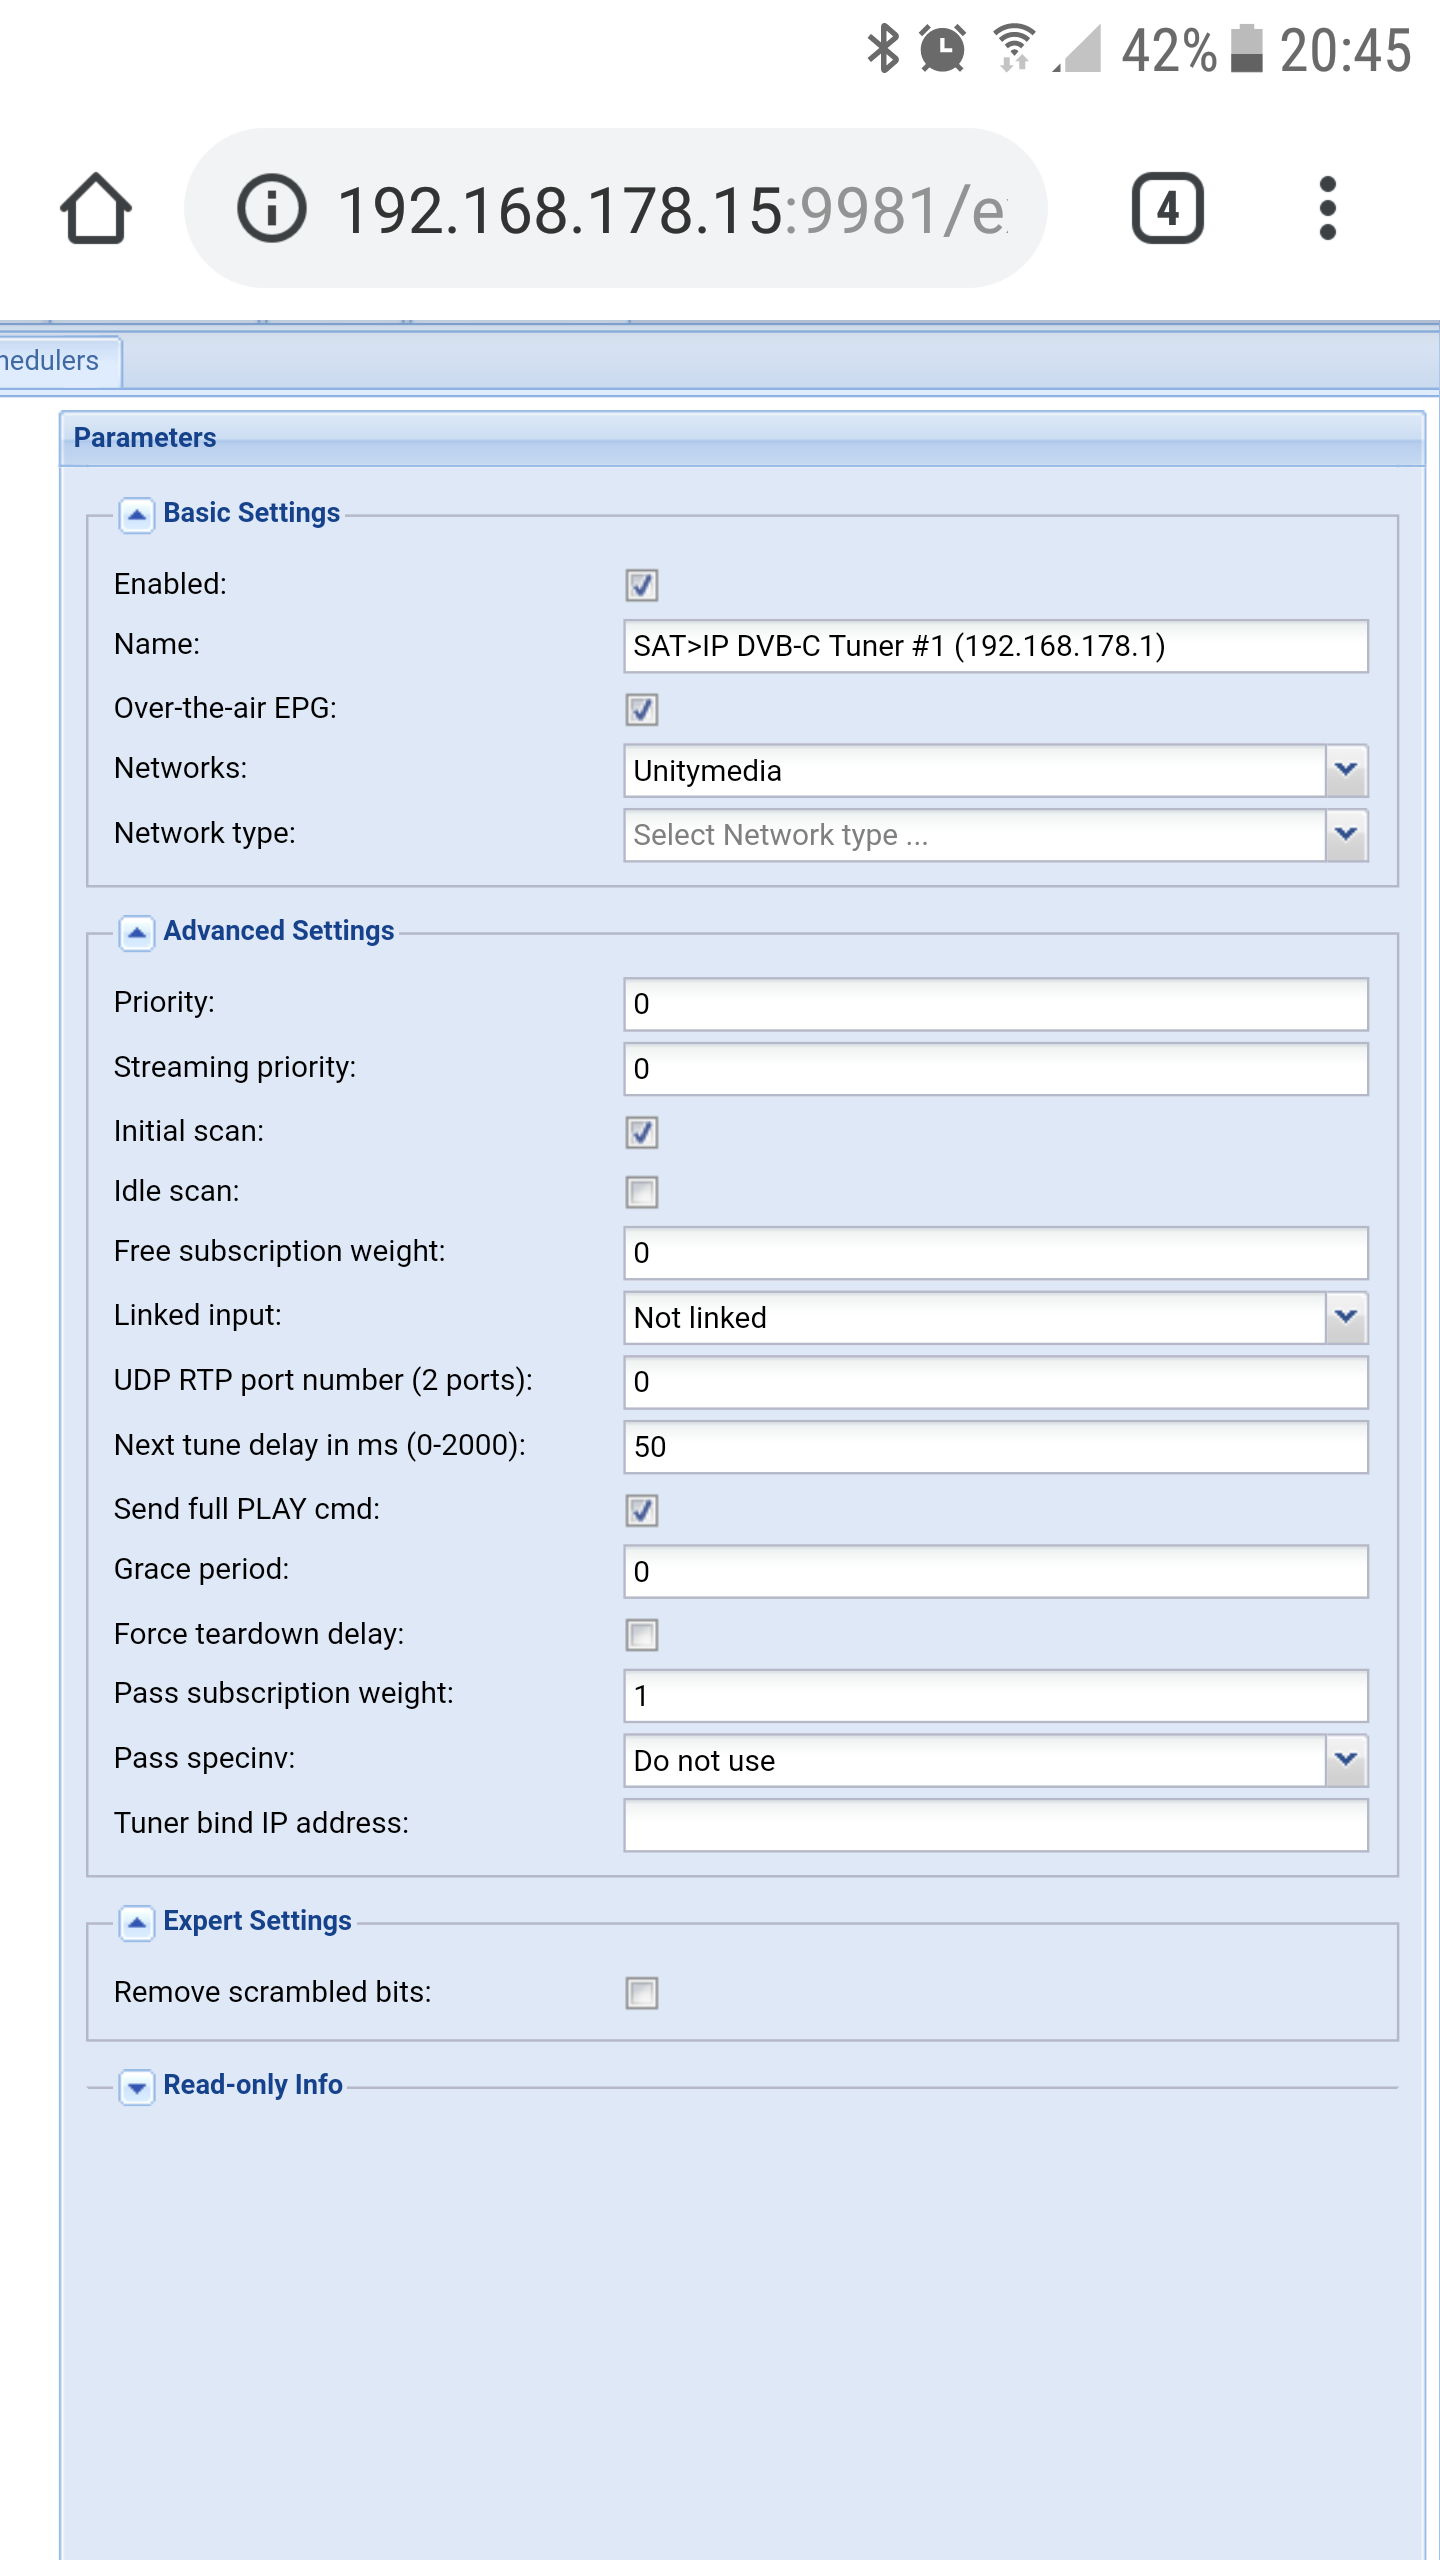Open the Network type dropdown arrow

(x=1346, y=835)
